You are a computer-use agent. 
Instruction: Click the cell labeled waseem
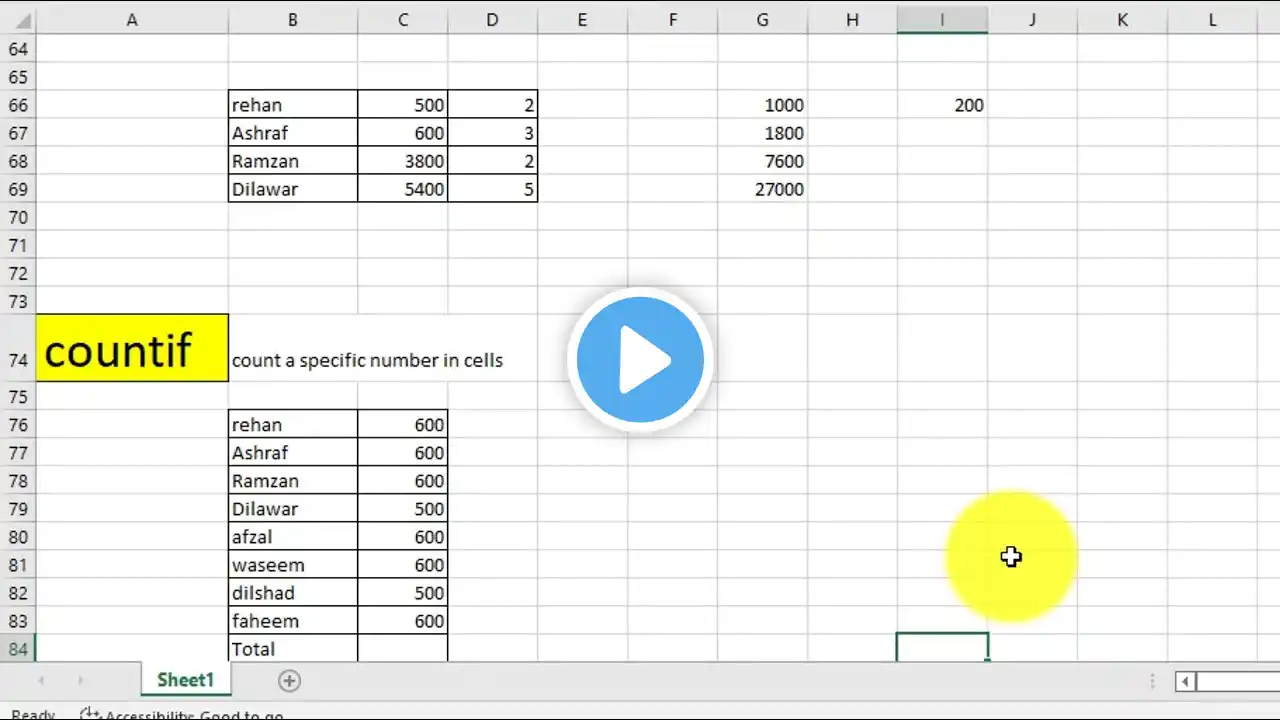[x=293, y=565]
